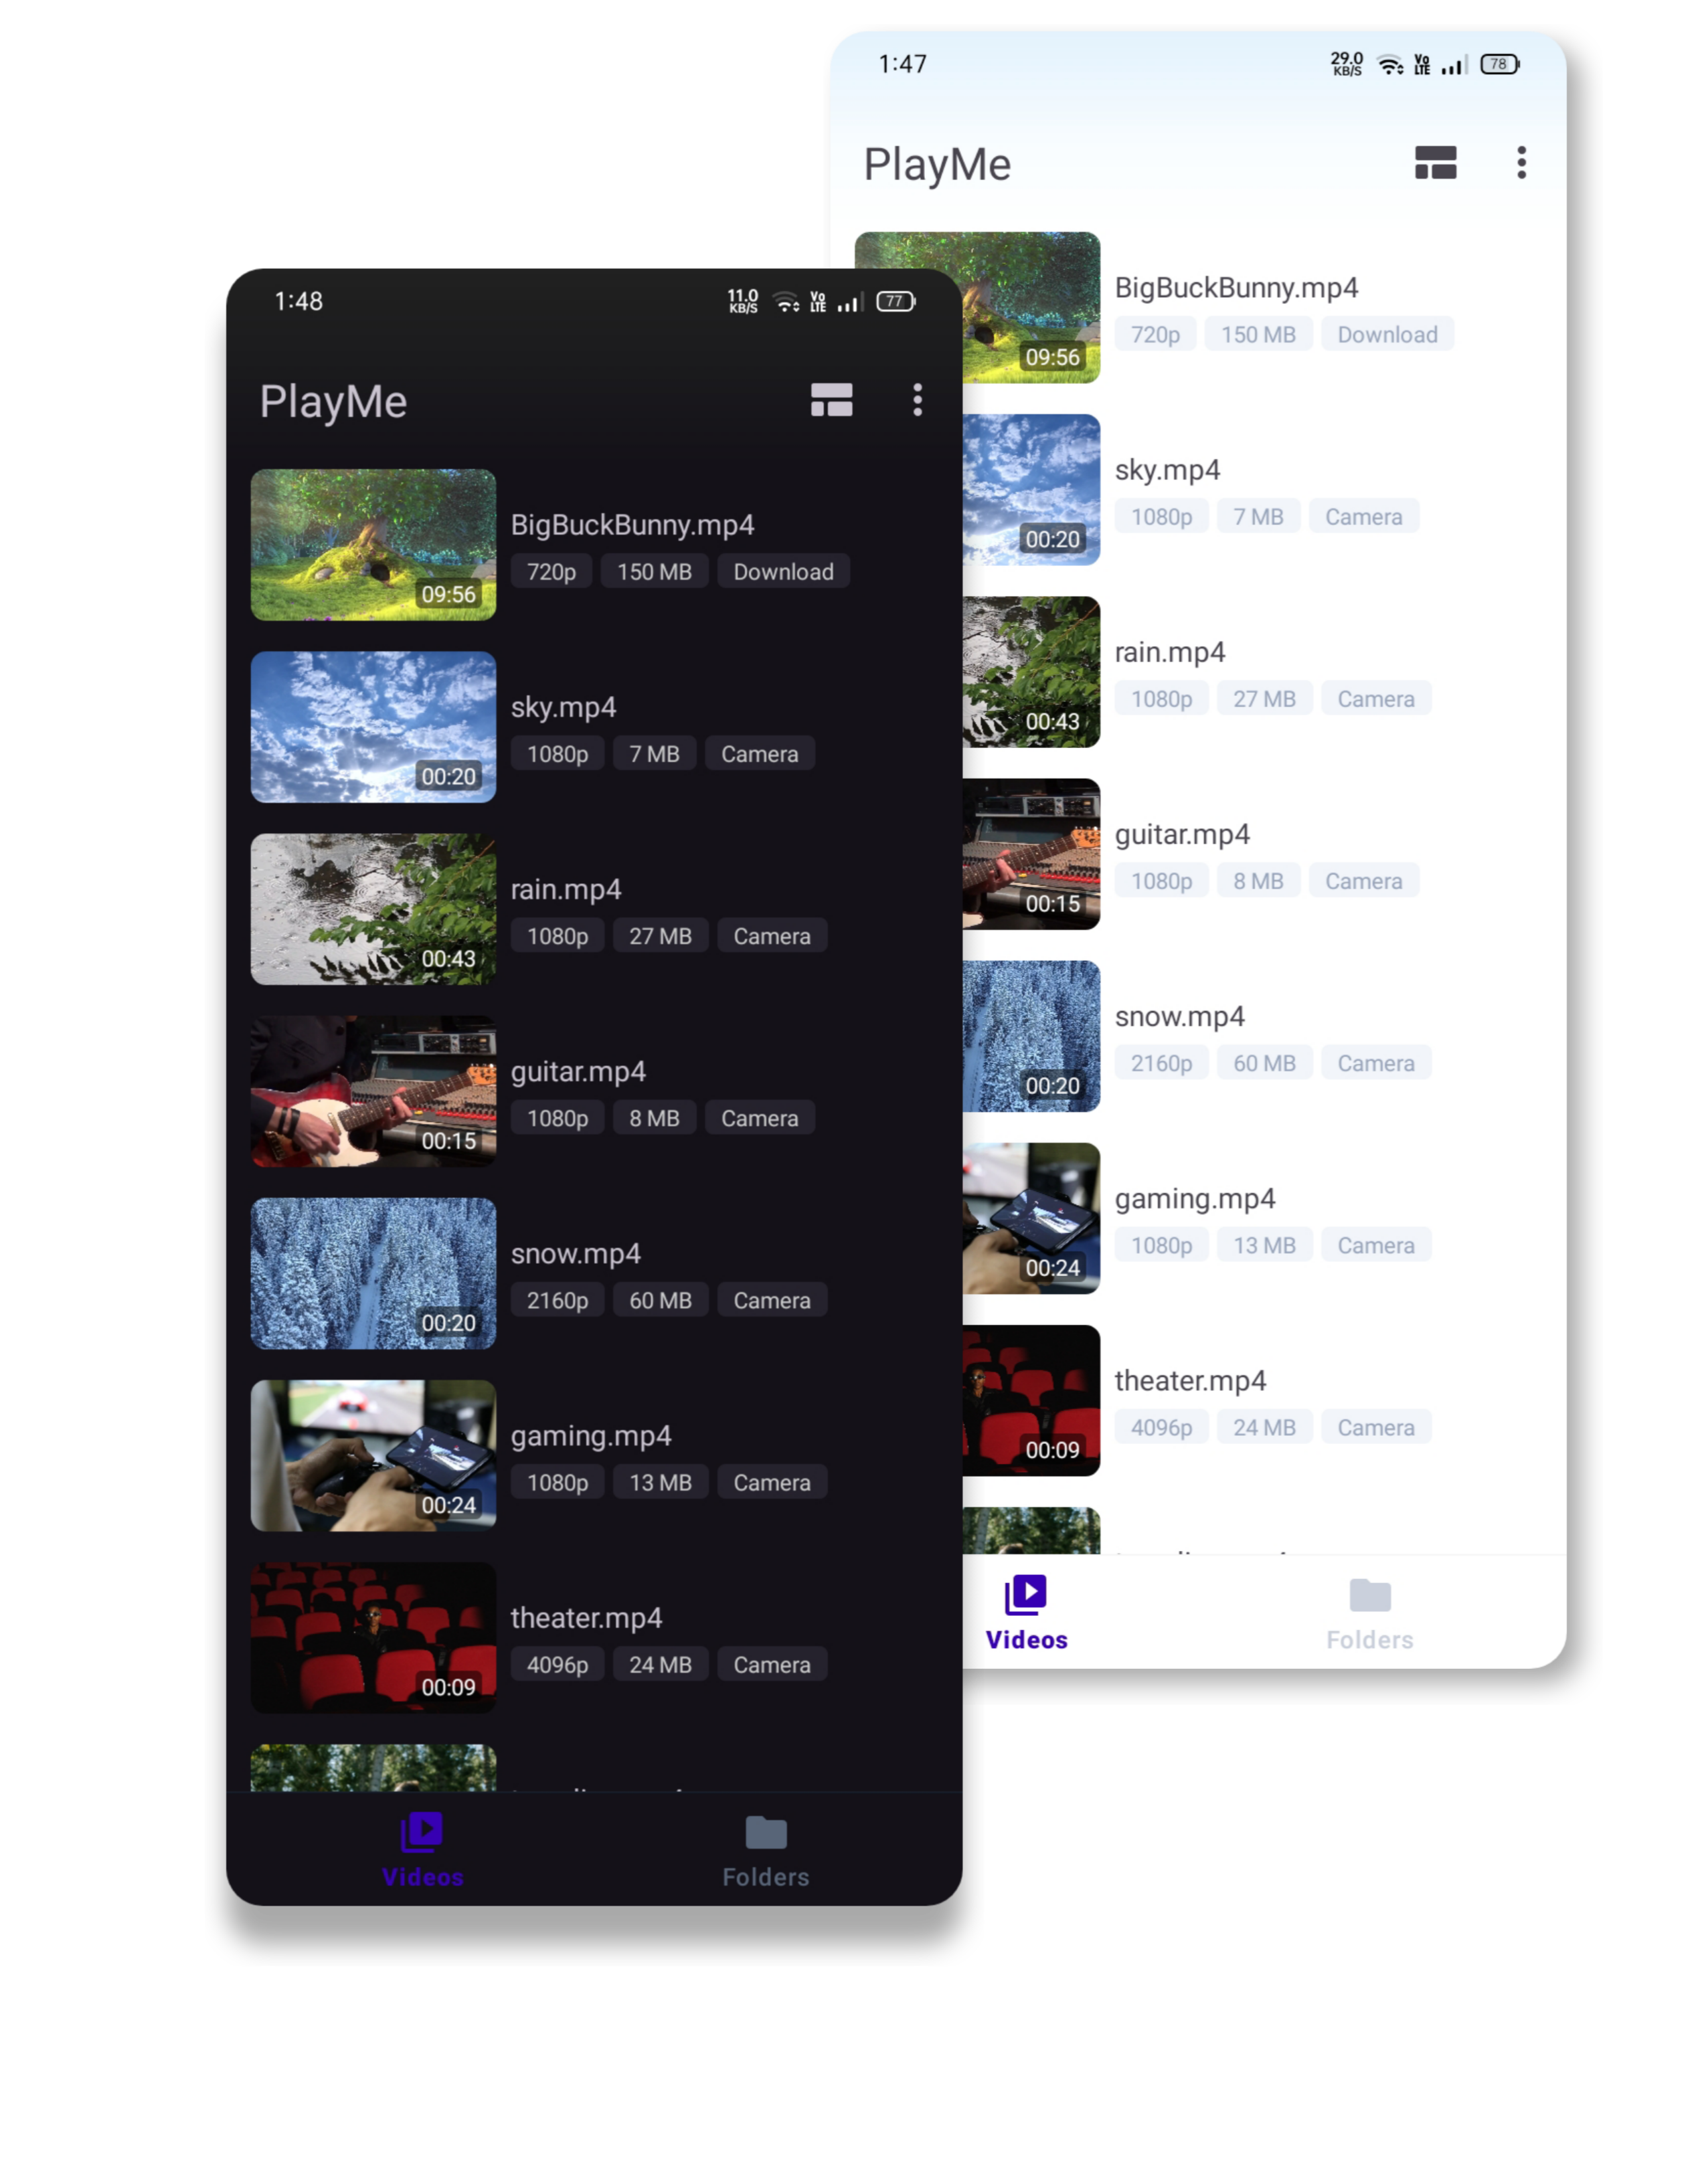Play BigBuckBunny thumbnail in dark list
This screenshot has height=2184, width=1694.
click(x=373, y=545)
